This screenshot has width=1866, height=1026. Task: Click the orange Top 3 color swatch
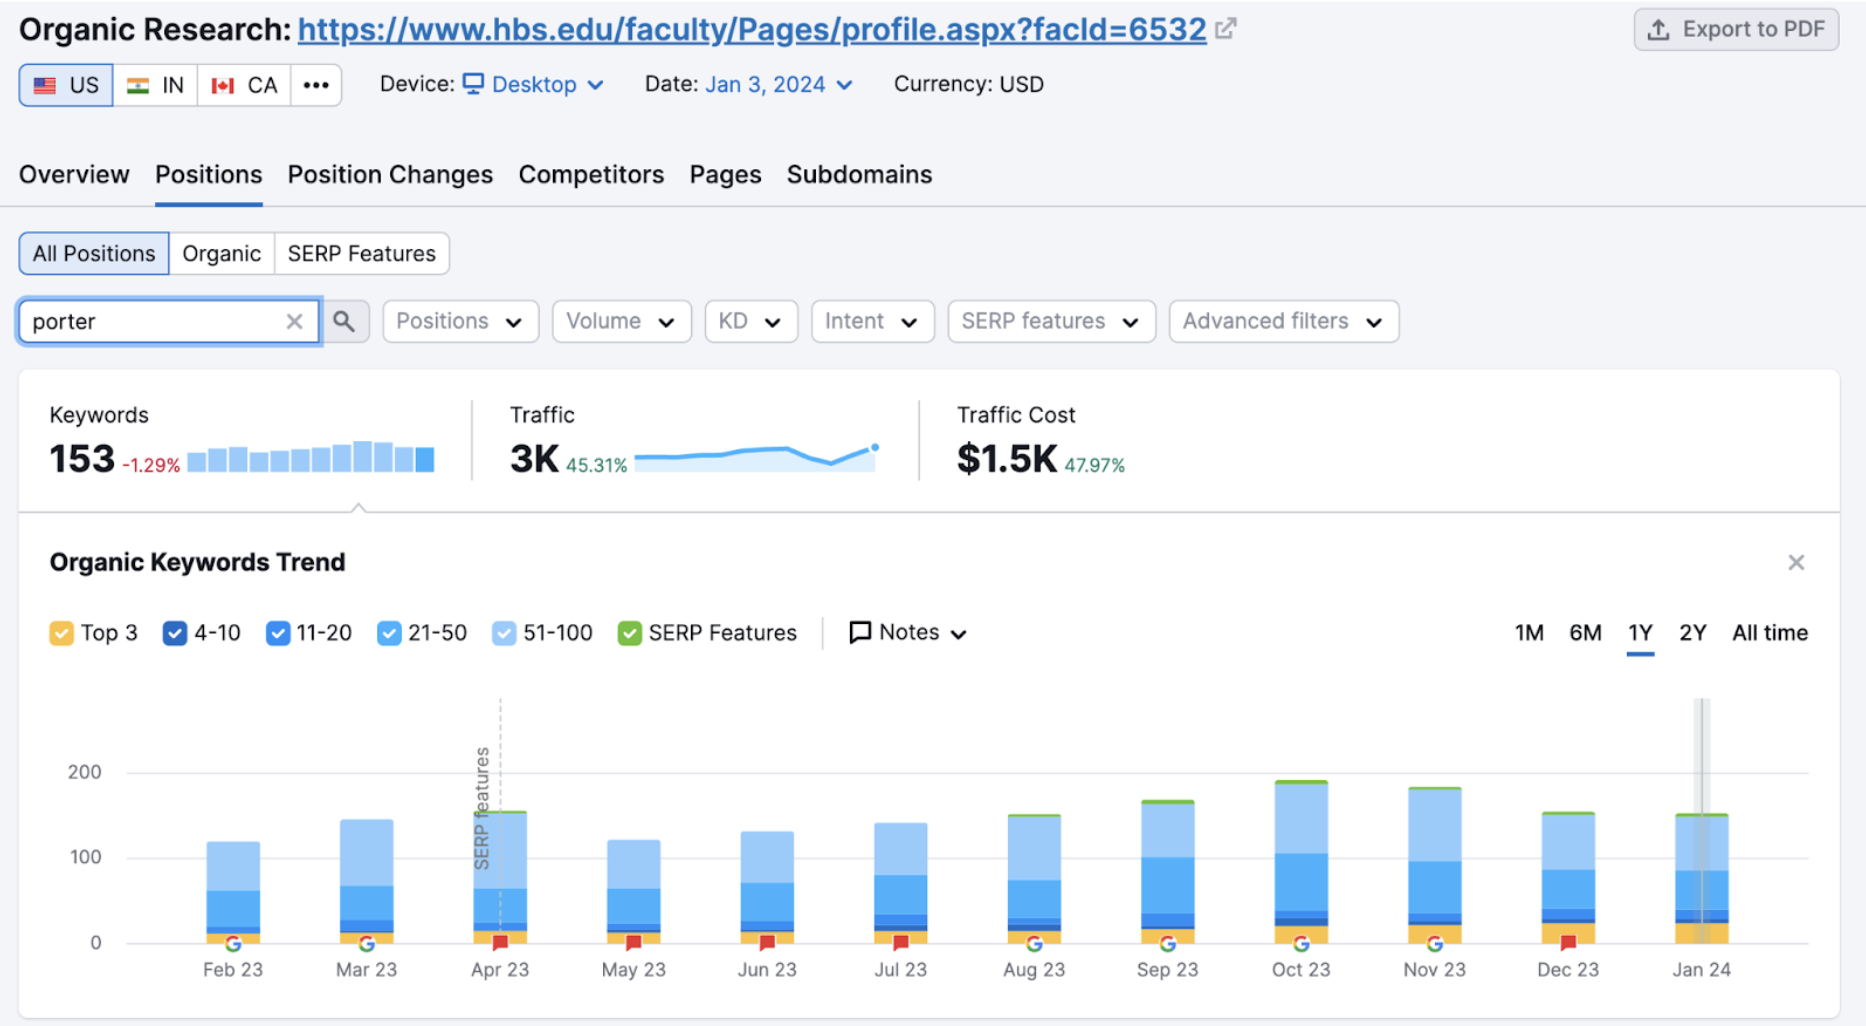click(x=61, y=632)
